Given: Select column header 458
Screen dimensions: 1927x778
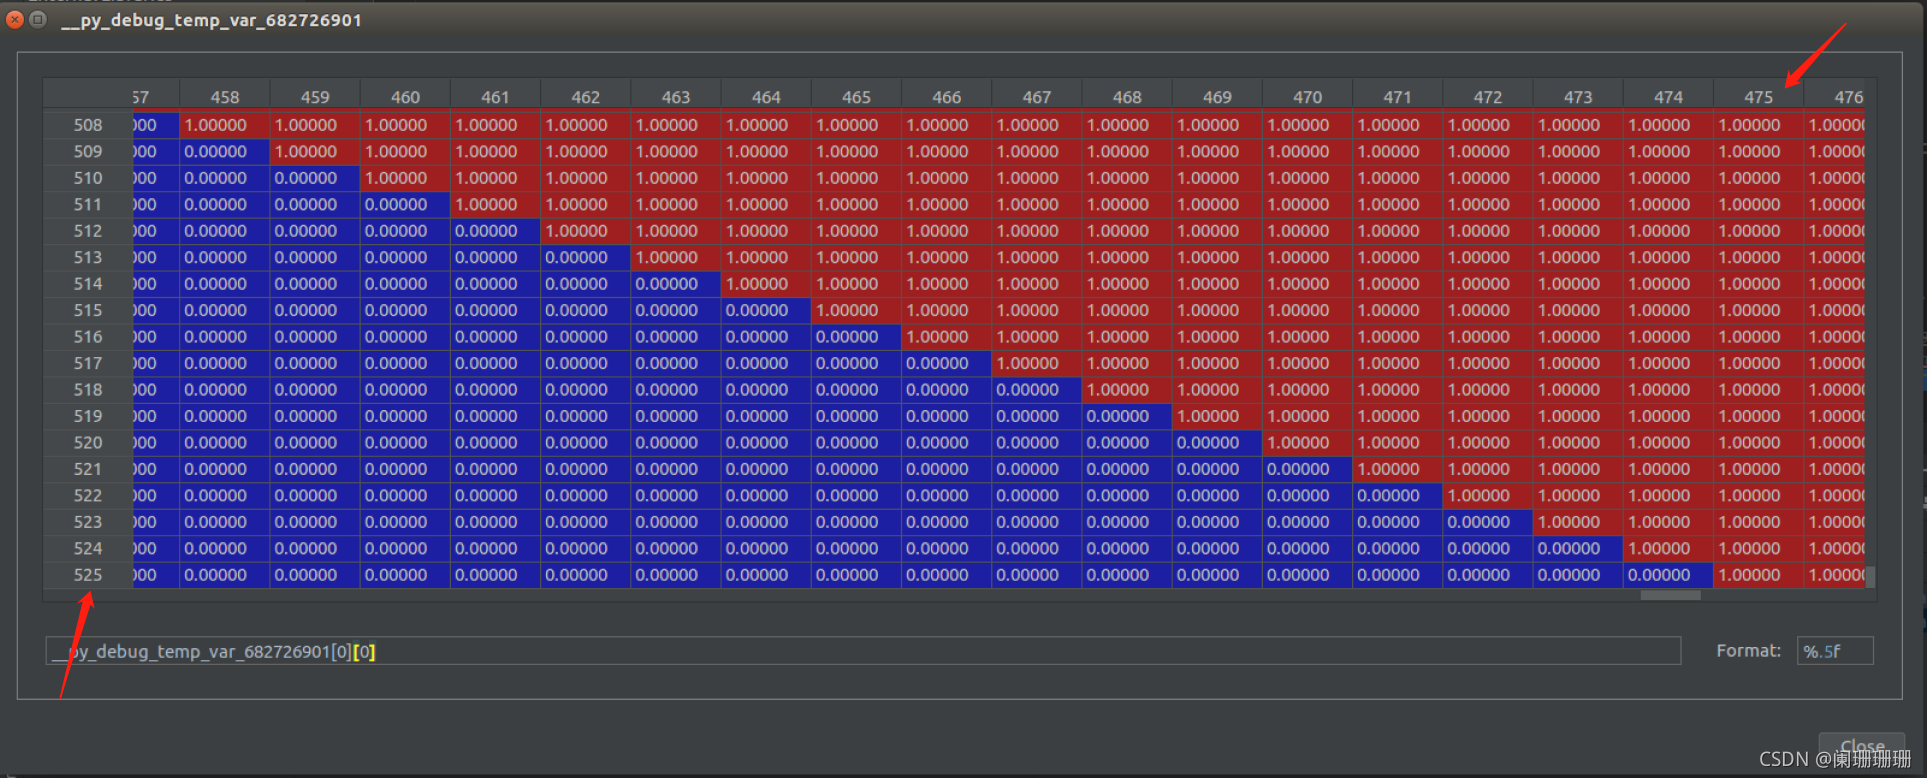Looking at the screenshot, I should pyautogui.click(x=225, y=97).
